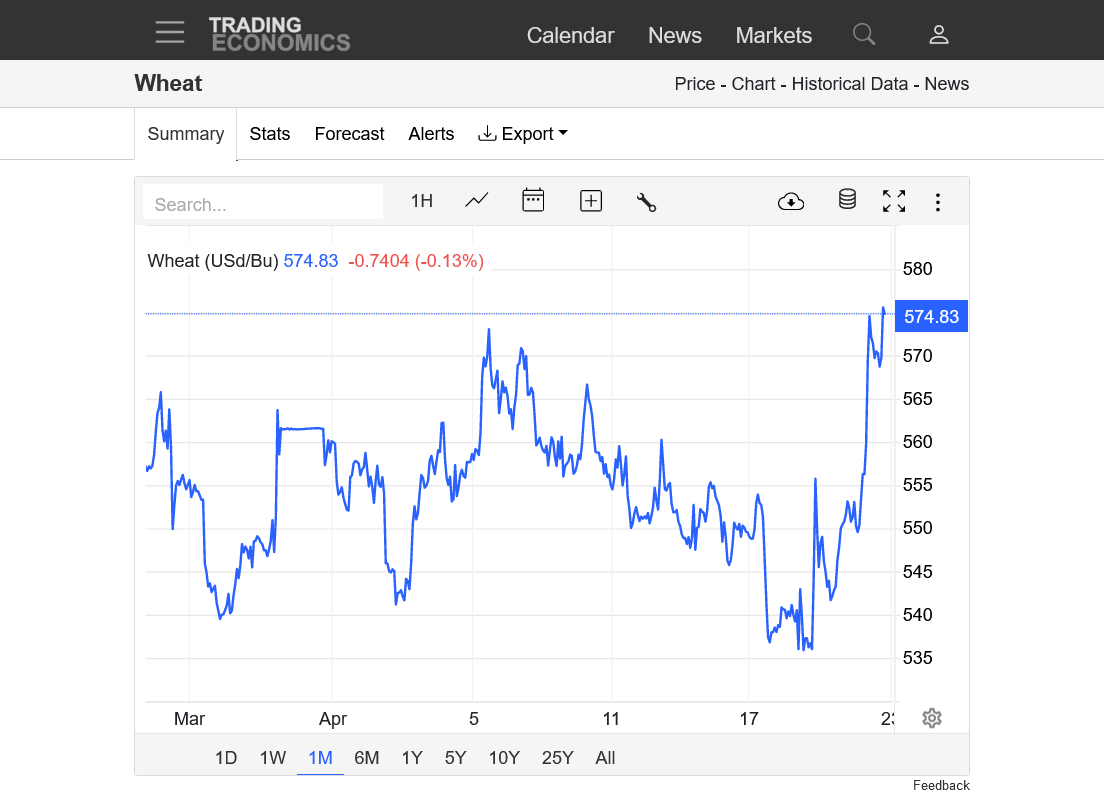
Task: Toggle fullscreen chart view
Action: click(x=894, y=201)
